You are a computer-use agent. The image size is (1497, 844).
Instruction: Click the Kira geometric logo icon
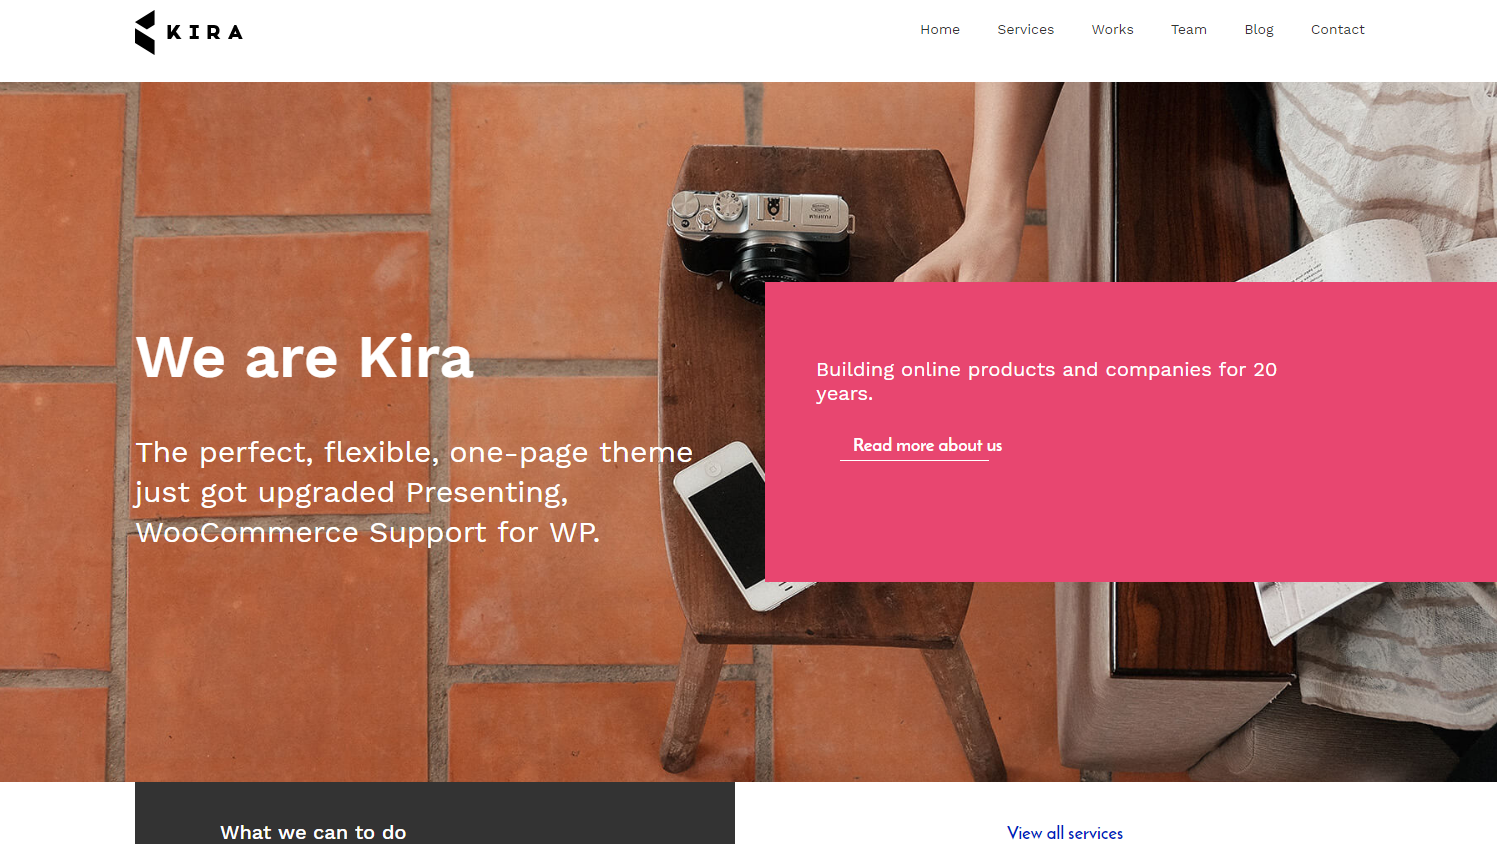point(145,32)
